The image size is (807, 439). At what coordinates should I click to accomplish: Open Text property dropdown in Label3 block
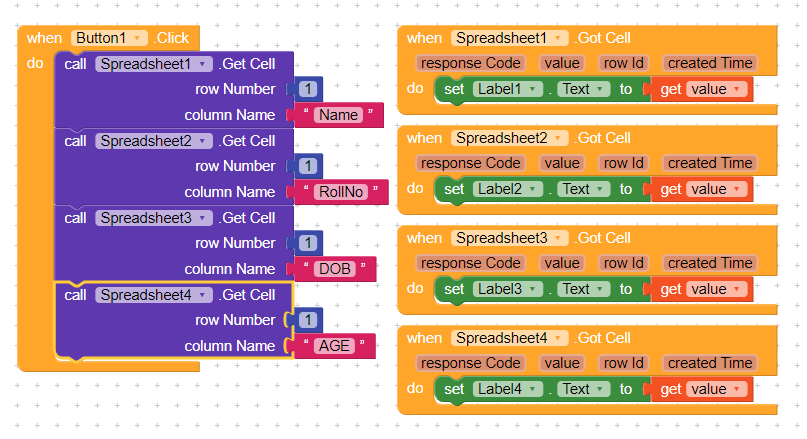coord(583,289)
